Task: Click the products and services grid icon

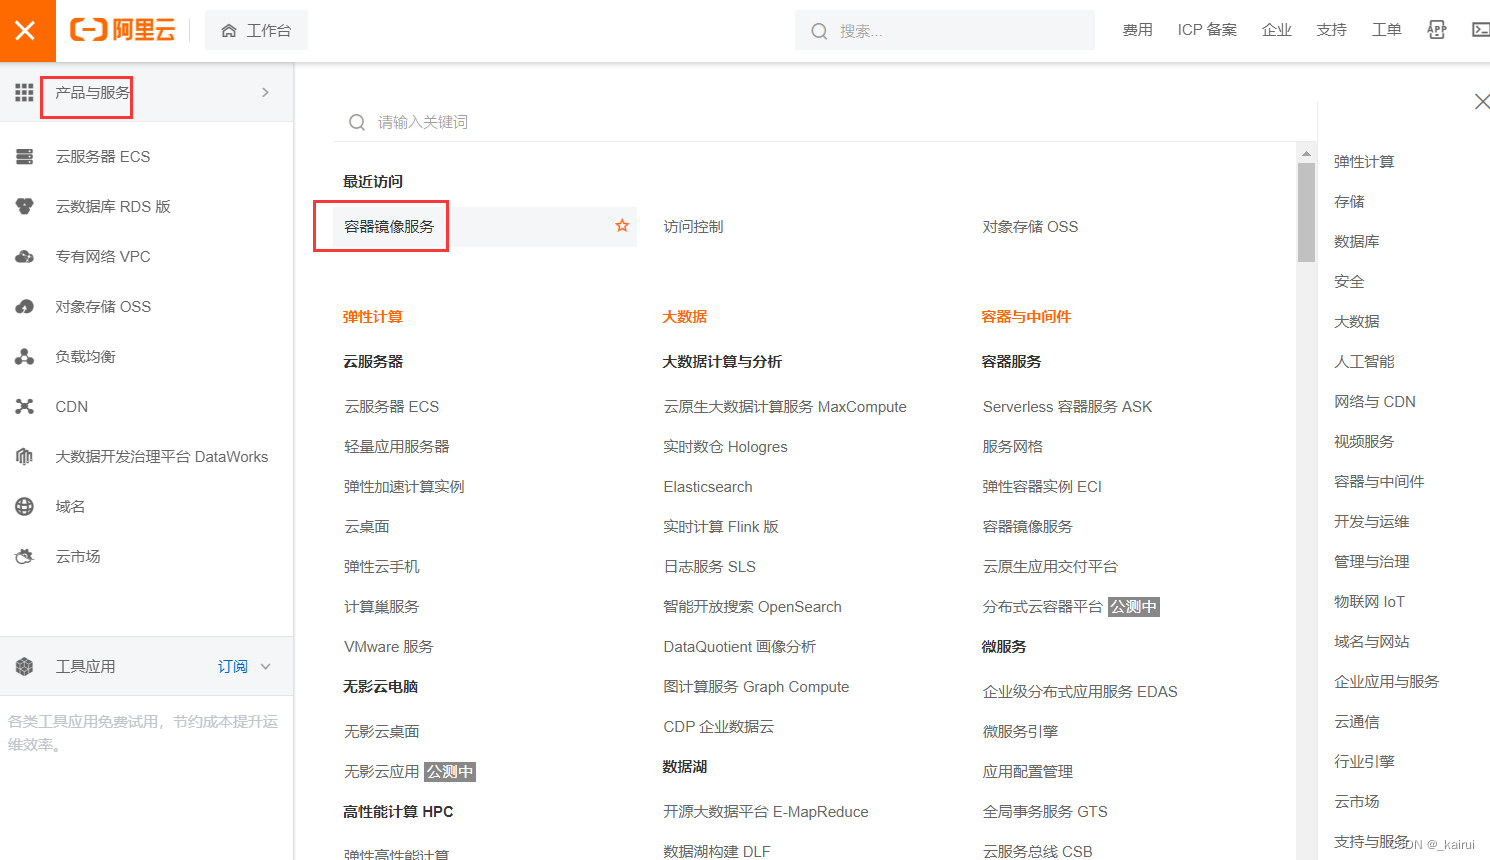Action: tap(24, 93)
